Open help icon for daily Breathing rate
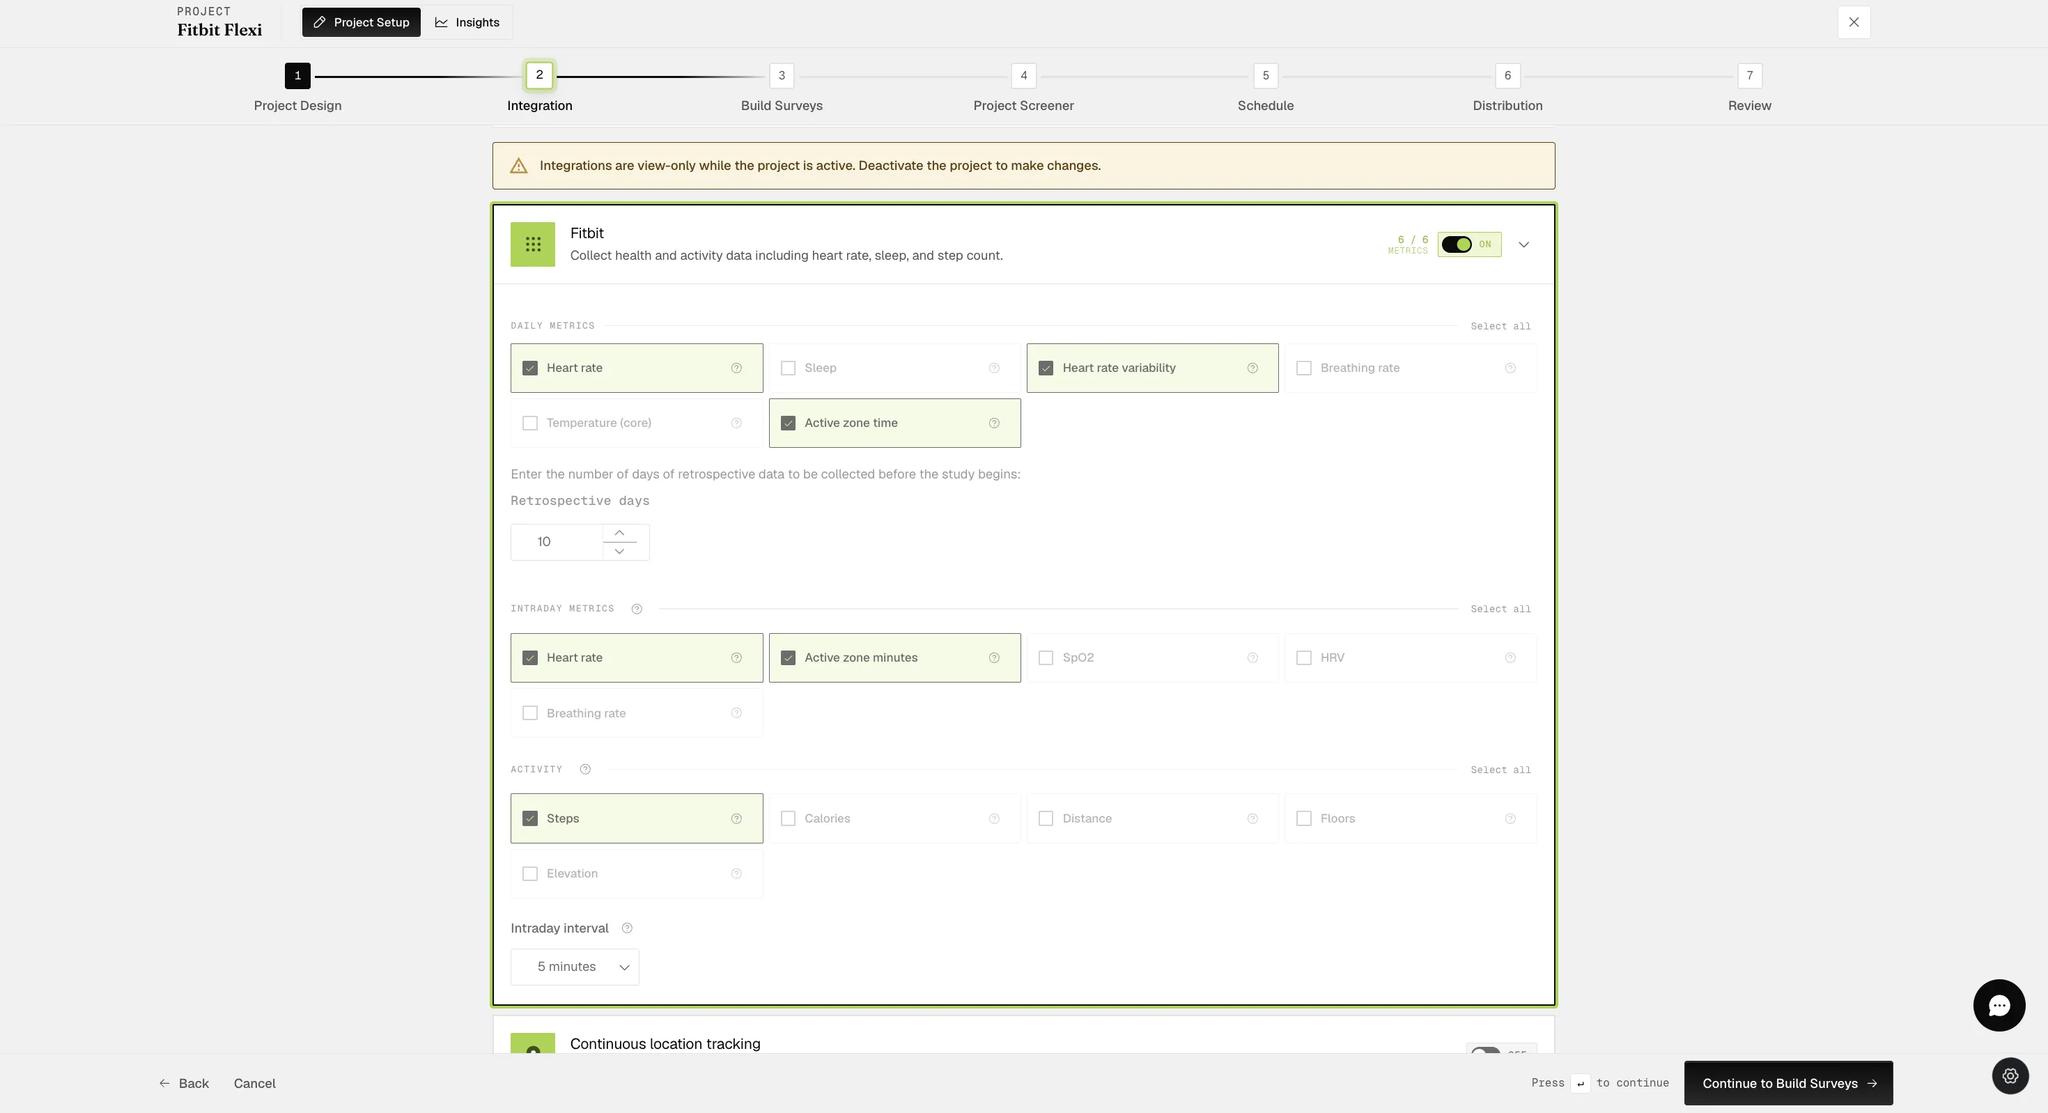 (1510, 368)
